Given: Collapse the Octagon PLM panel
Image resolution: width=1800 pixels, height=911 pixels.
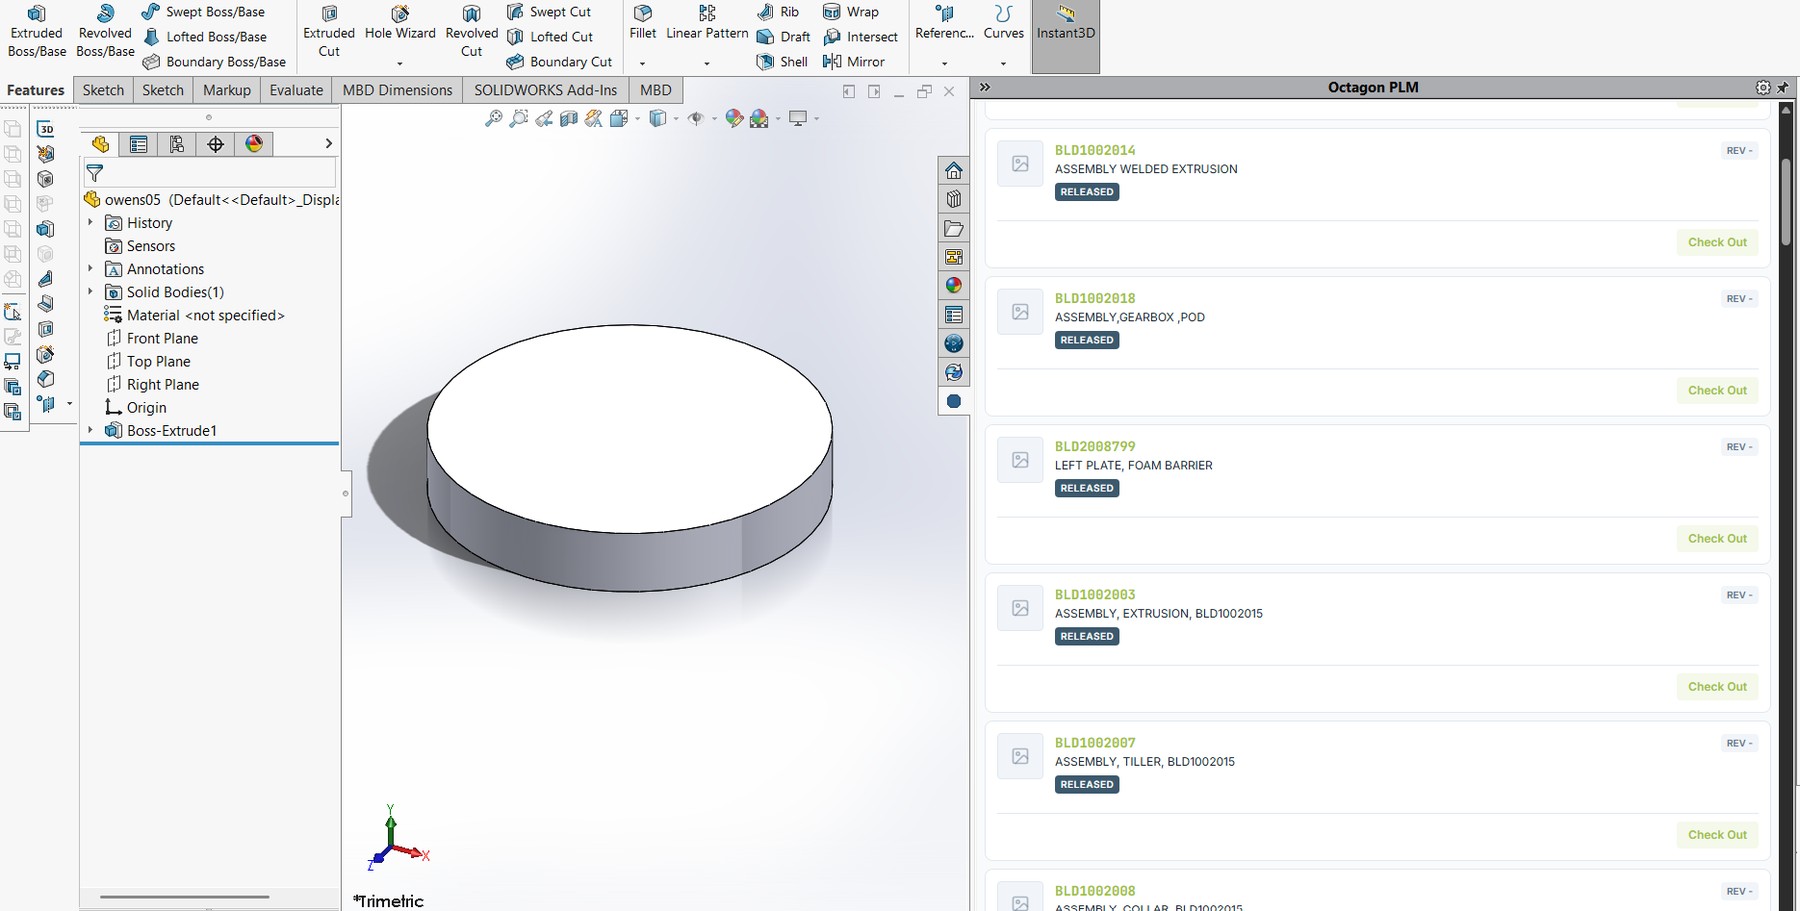Looking at the screenshot, I should [985, 87].
